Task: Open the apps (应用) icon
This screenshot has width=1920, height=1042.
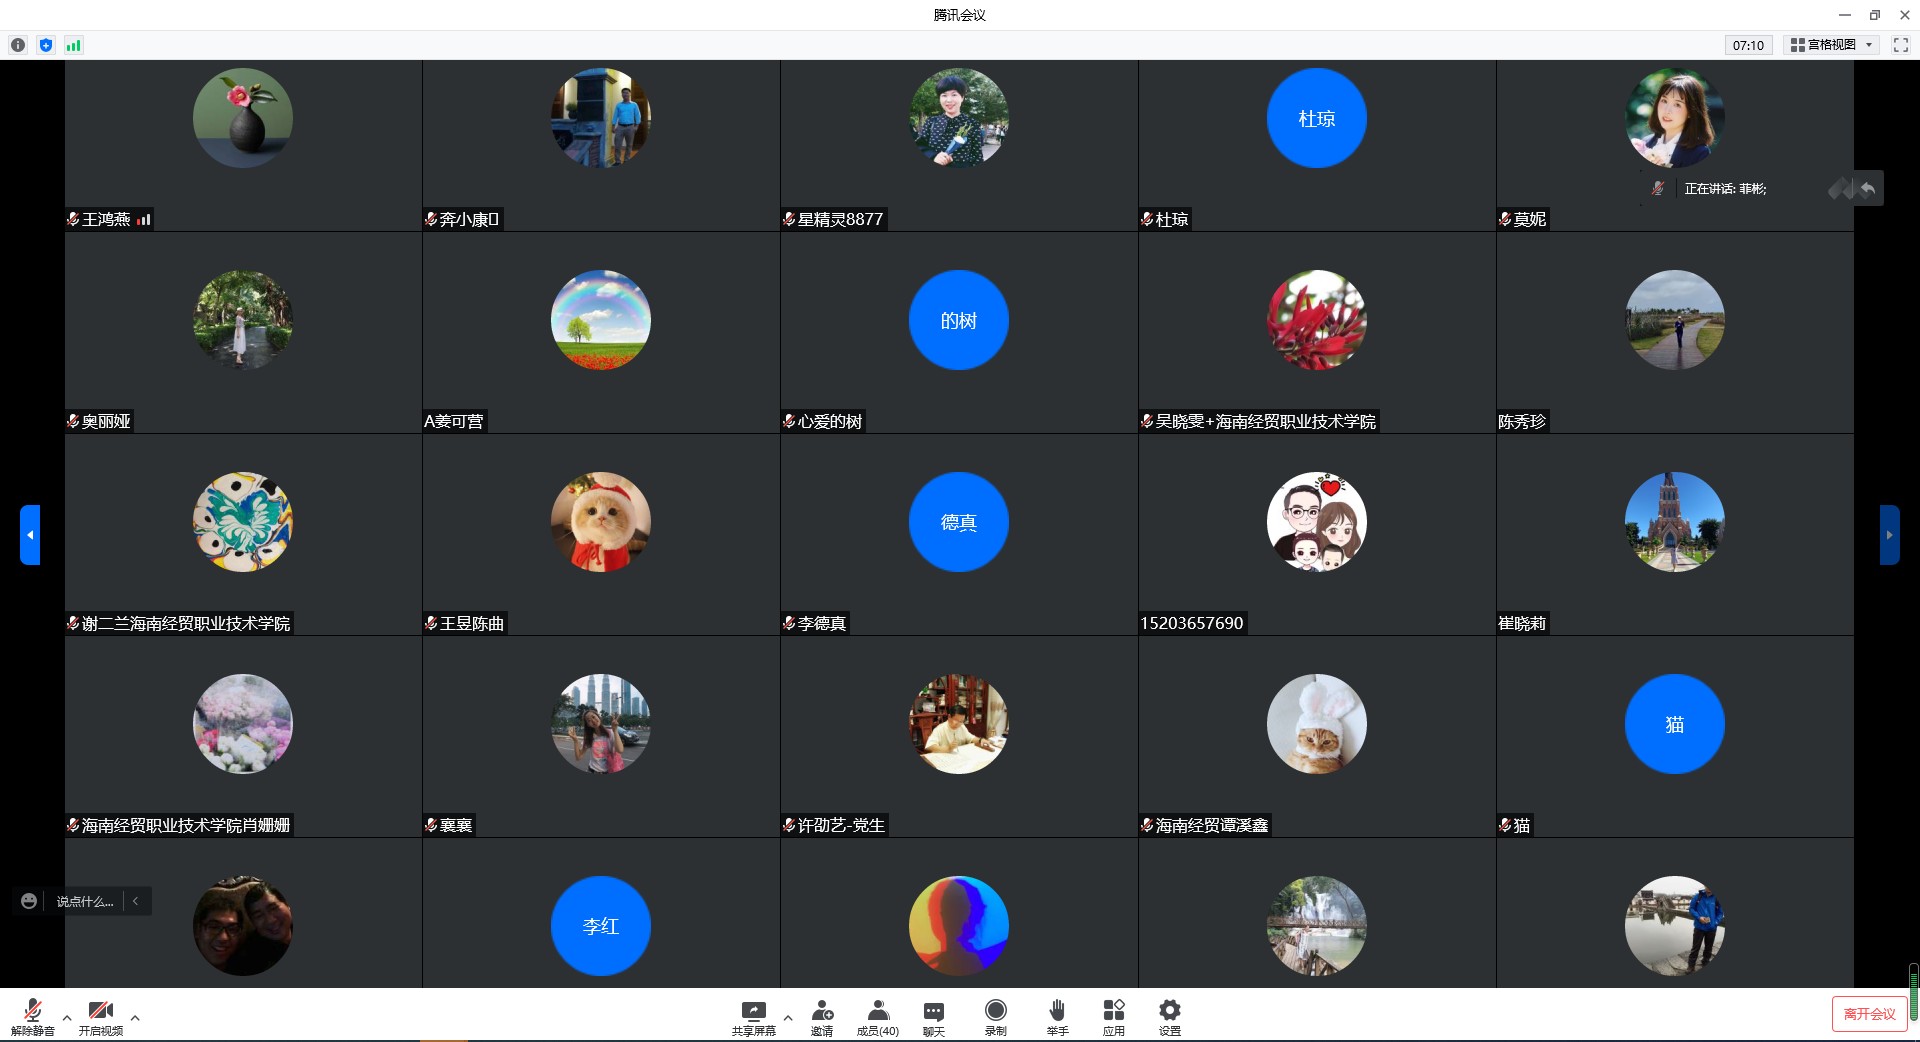Action: point(1113,1016)
